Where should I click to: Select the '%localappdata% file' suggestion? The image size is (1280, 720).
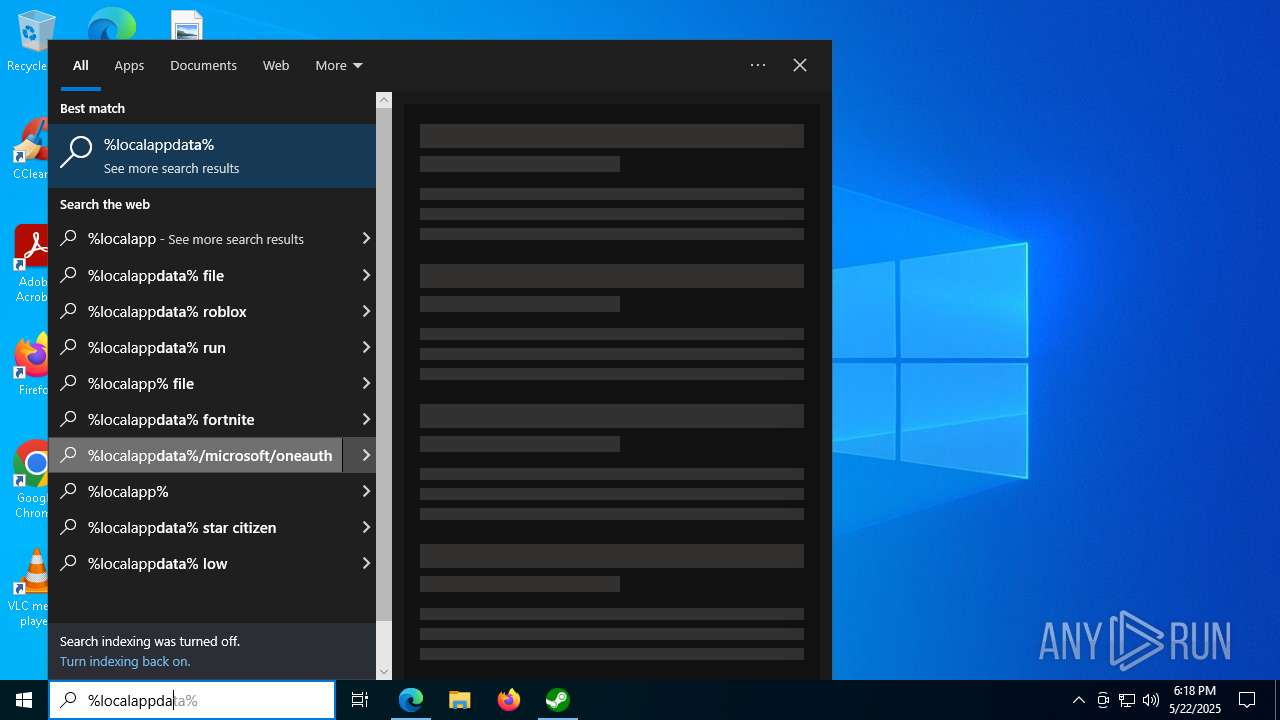[x=196, y=275]
